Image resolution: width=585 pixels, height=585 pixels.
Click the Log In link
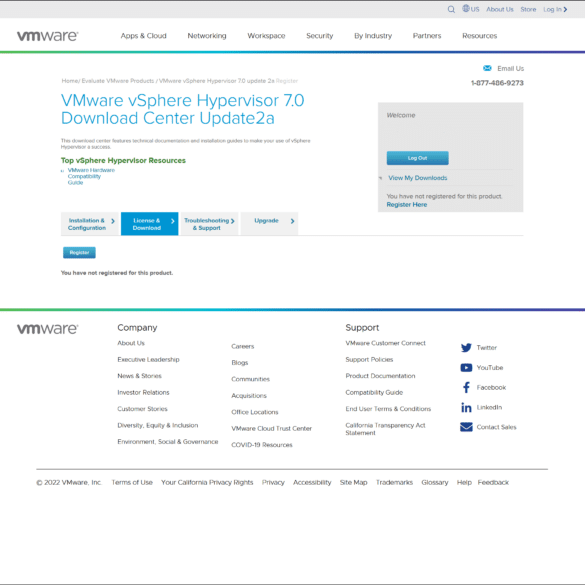tap(552, 9)
